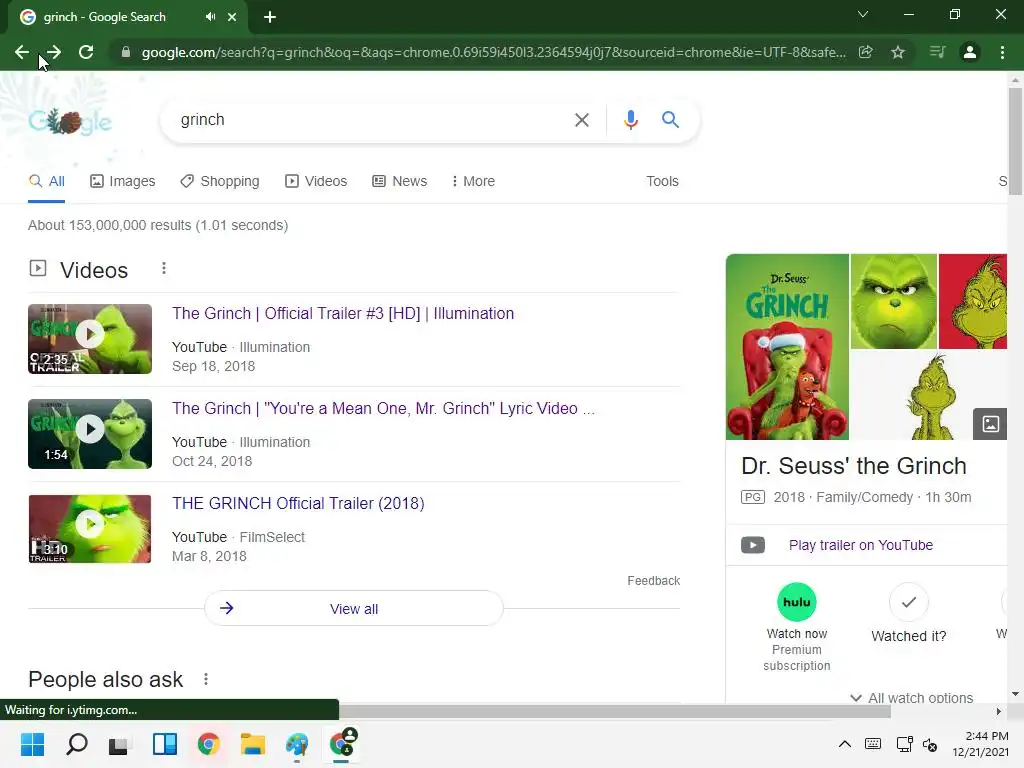Open the Paint app on the taskbar

coord(297,744)
